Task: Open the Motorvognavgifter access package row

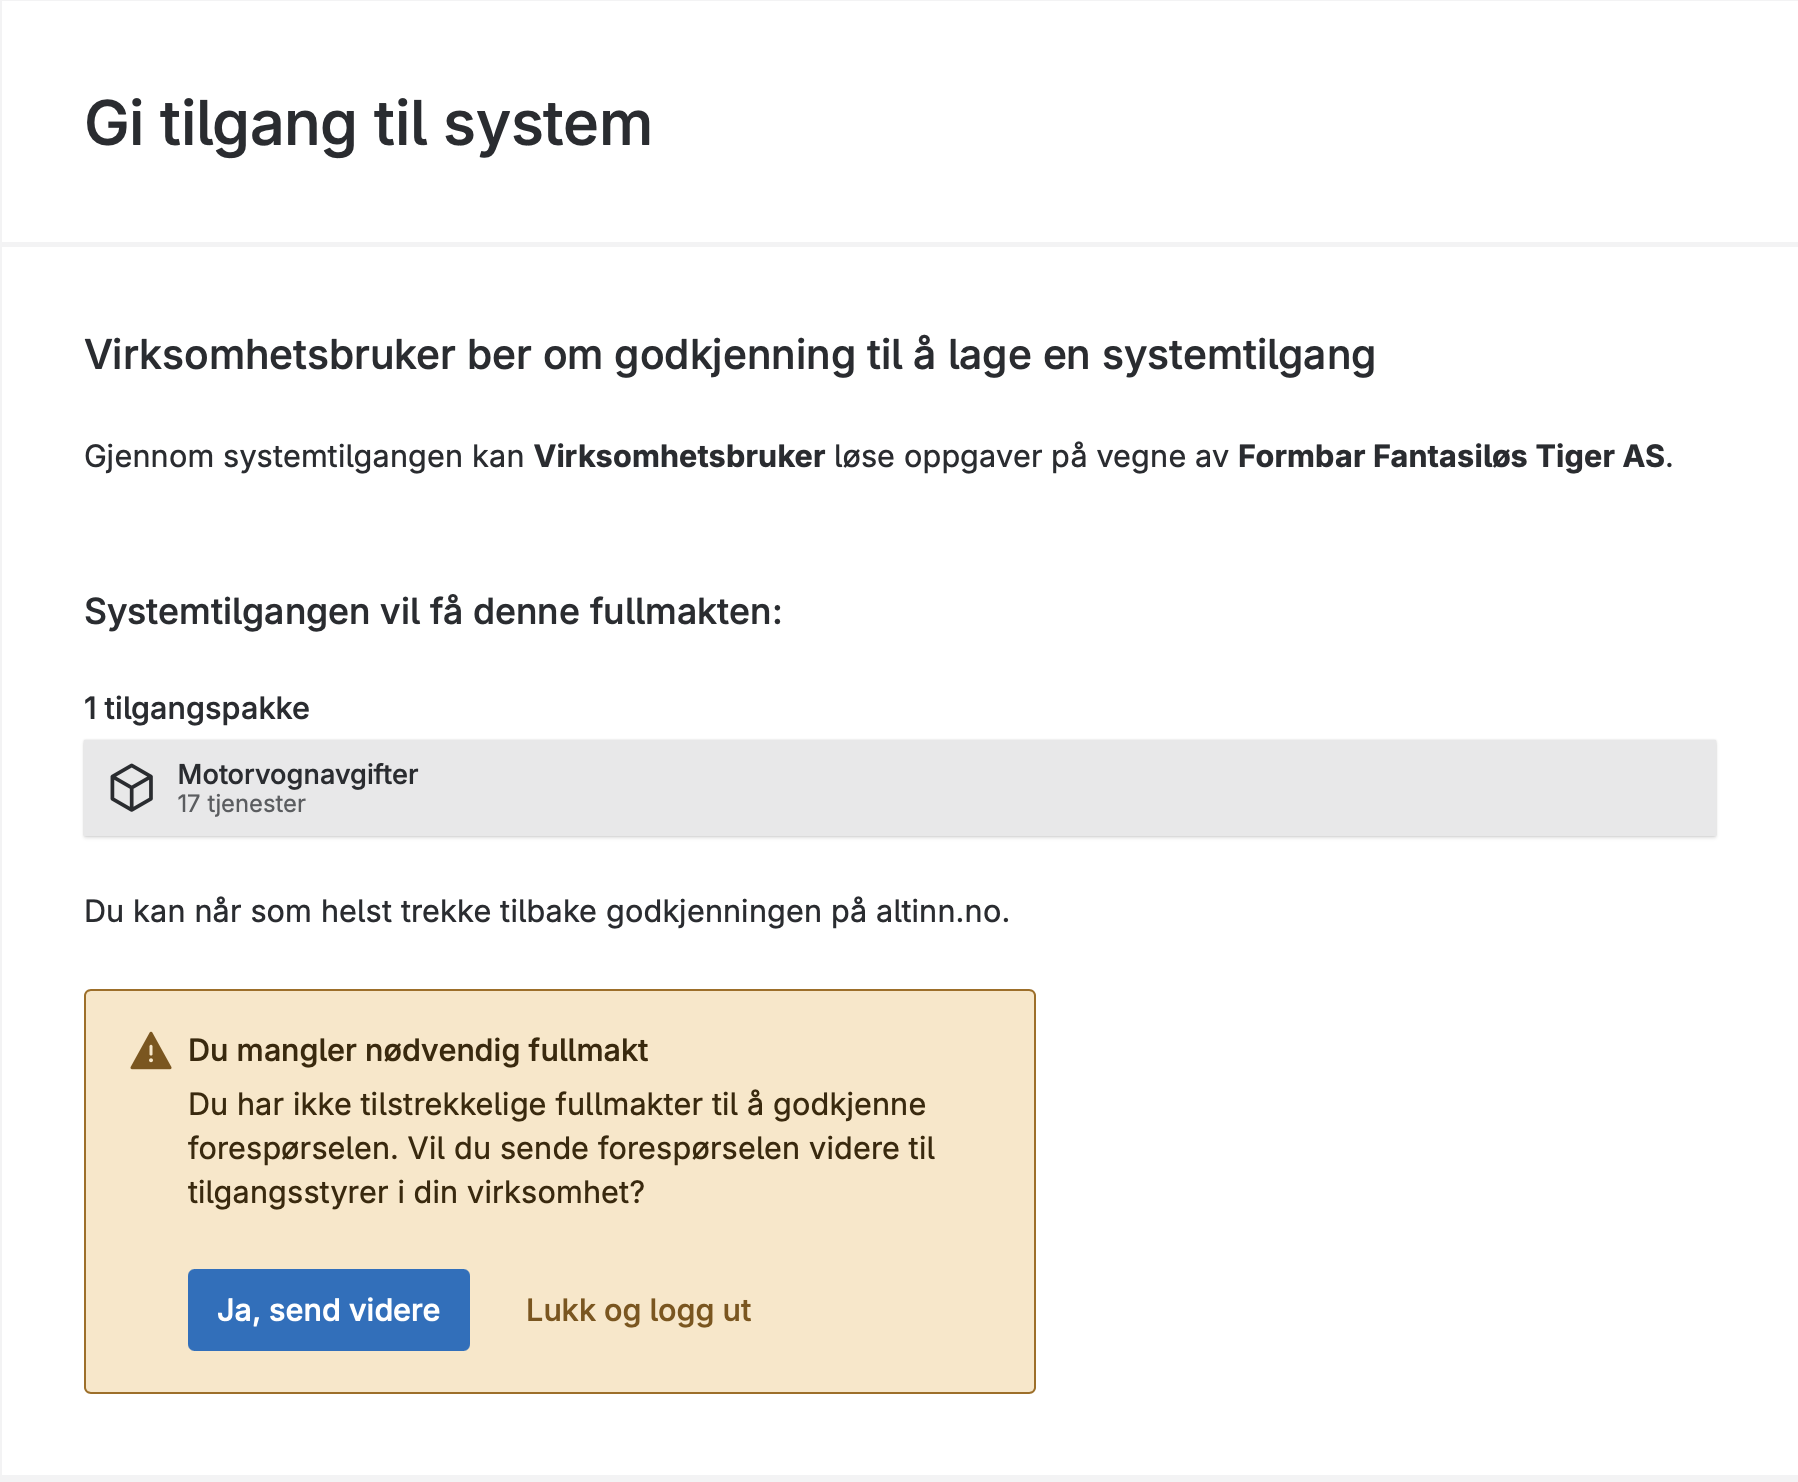Action: [899, 788]
